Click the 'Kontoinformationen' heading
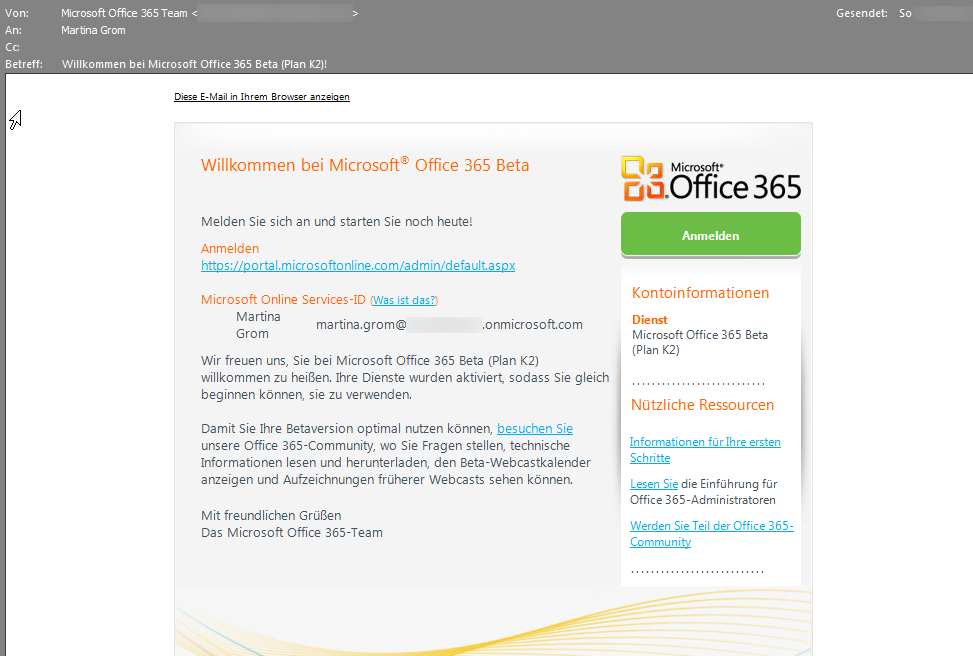The width and height of the screenshot is (973, 656). [x=701, y=293]
